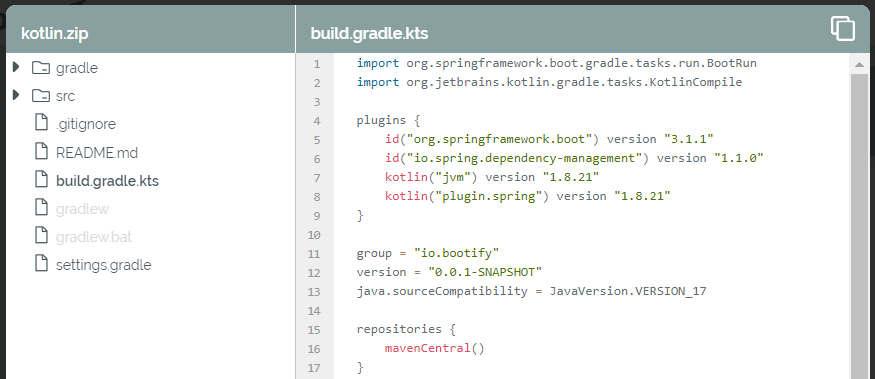Open the .gitignore file

click(86, 124)
